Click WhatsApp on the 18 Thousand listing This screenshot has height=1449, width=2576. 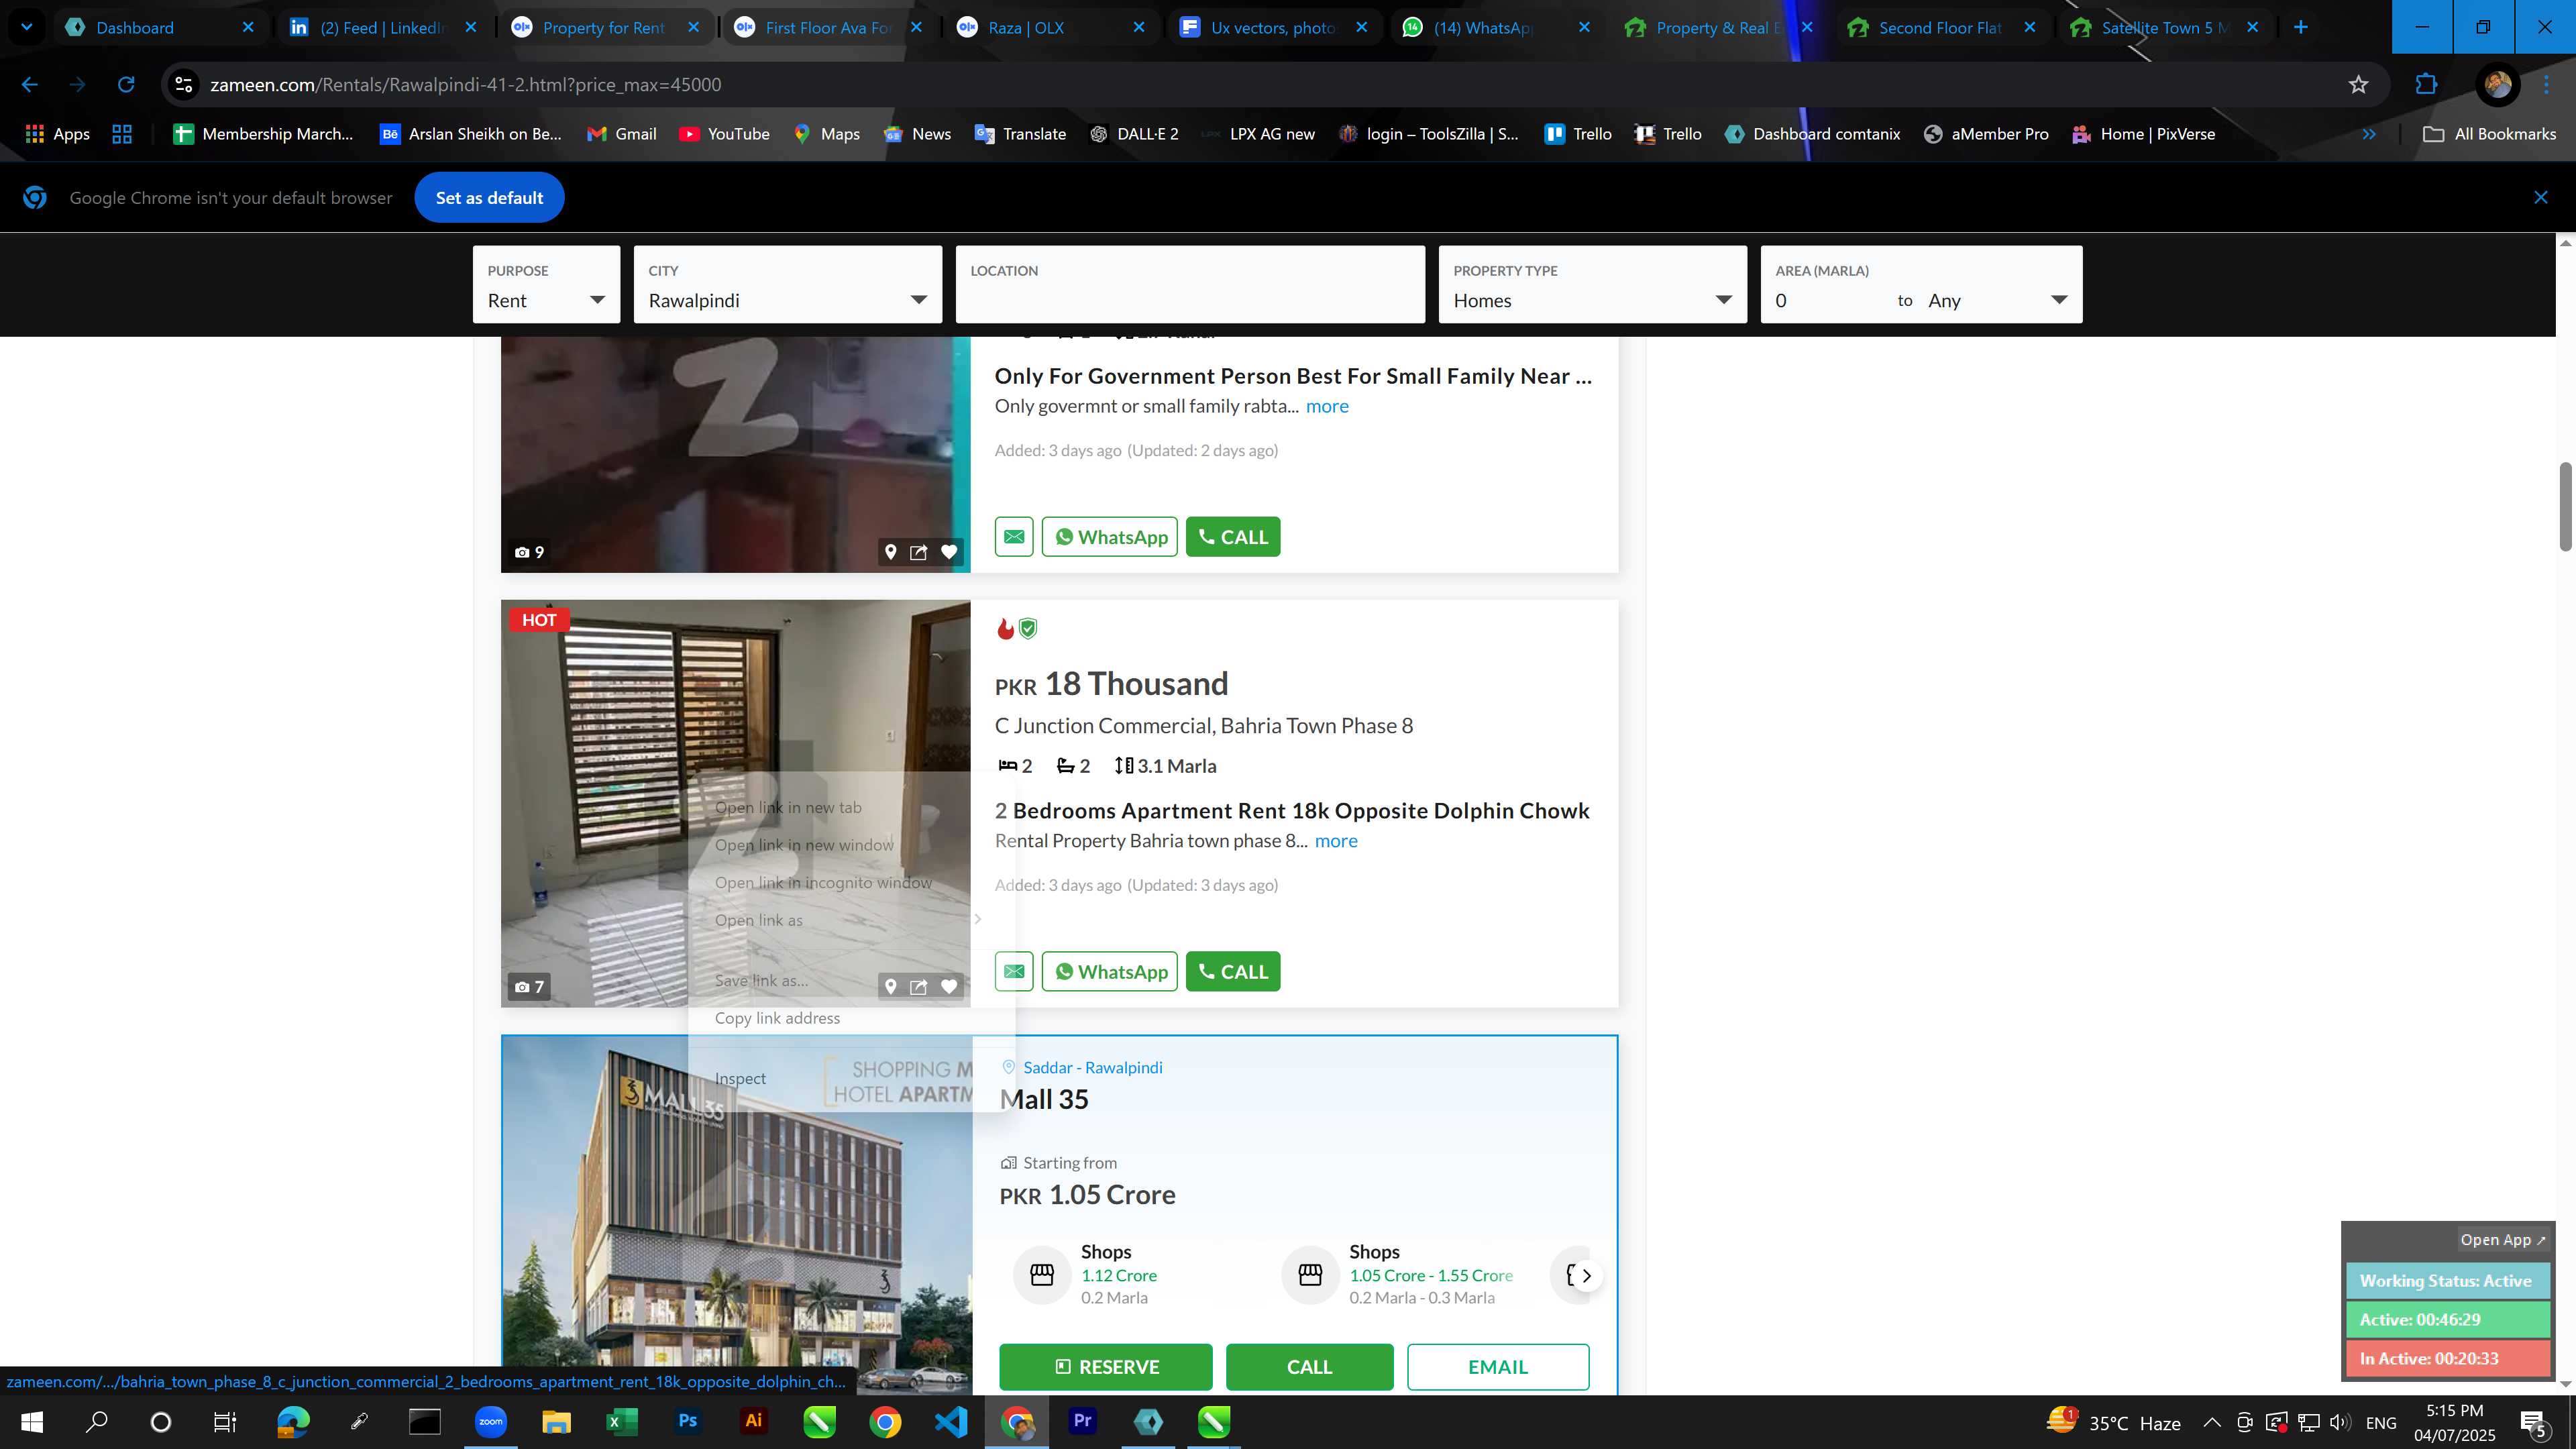click(1109, 971)
